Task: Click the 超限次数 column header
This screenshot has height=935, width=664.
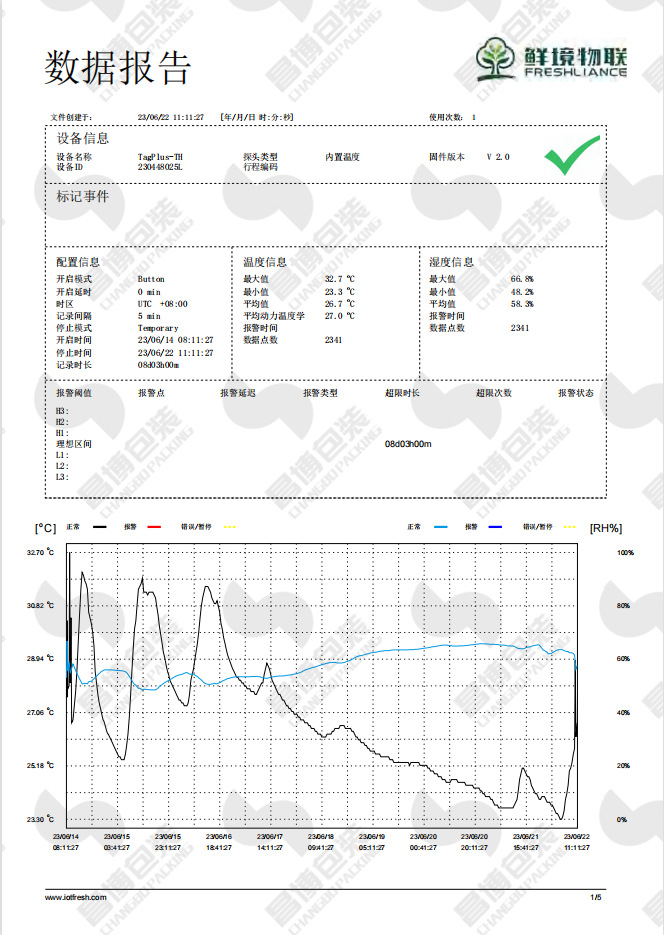Action: click(494, 393)
